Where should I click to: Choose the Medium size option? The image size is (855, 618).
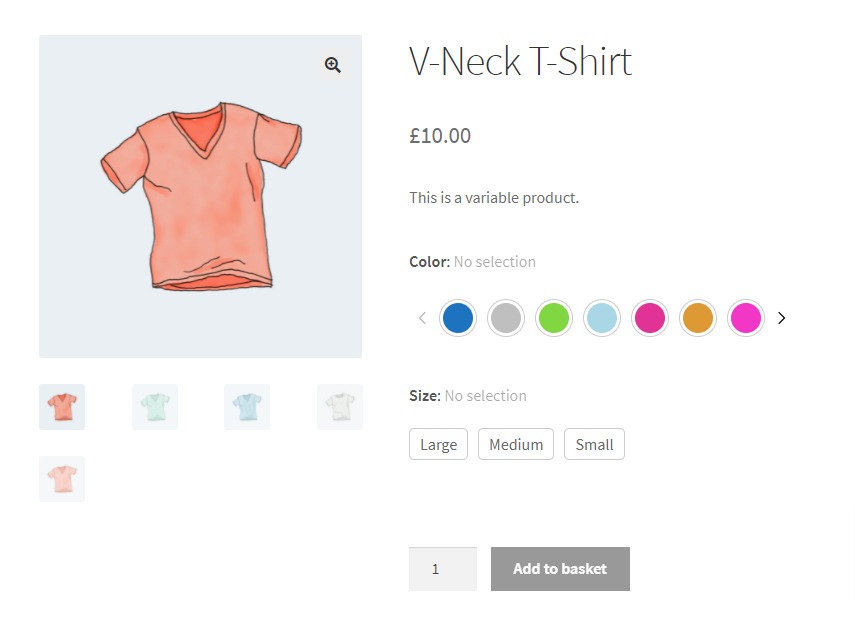point(516,444)
